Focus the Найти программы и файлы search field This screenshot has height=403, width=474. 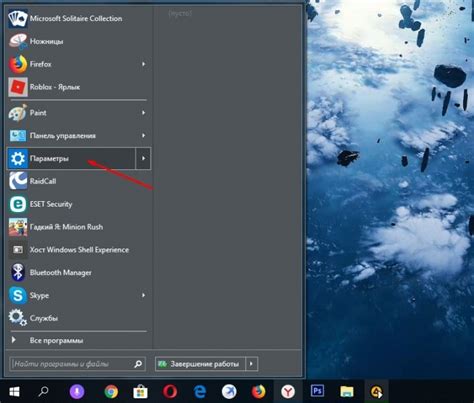[77, 364]
